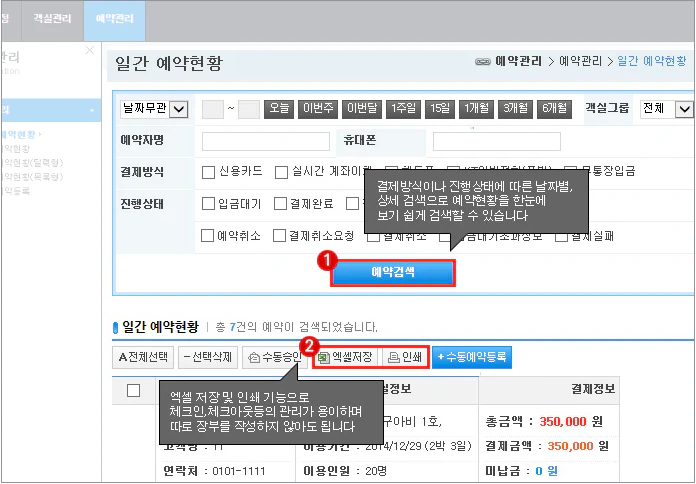Set the date range to 이번달

pos(362,108)
